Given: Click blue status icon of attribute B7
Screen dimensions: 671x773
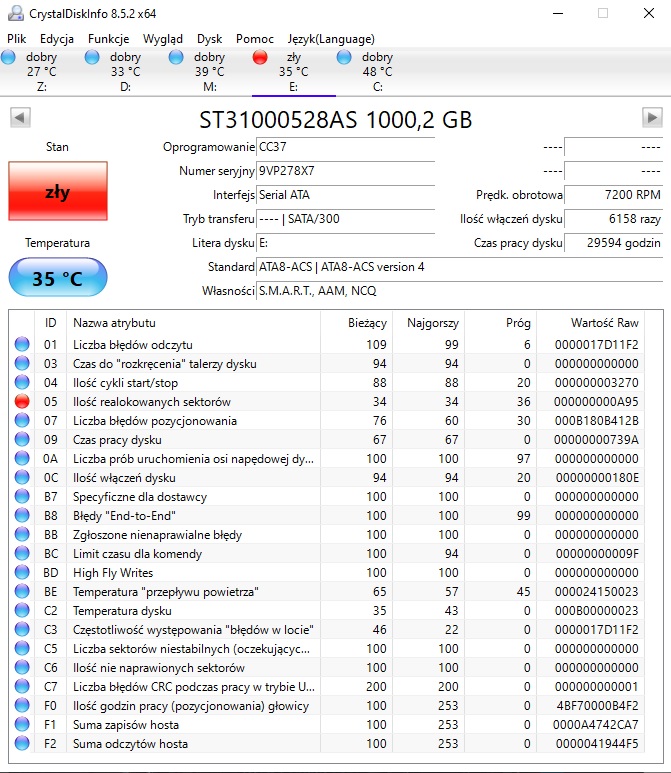Looking at the screenshot, I should point(22,496).
